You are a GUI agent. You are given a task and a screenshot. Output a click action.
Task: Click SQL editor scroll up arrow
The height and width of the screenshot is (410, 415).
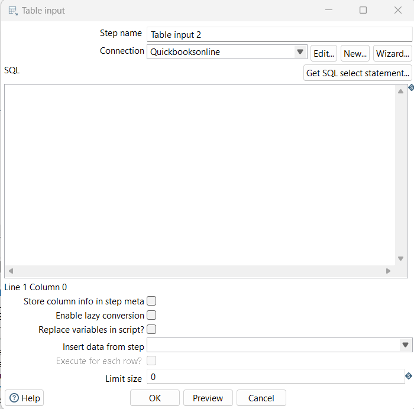pos(401,91)
